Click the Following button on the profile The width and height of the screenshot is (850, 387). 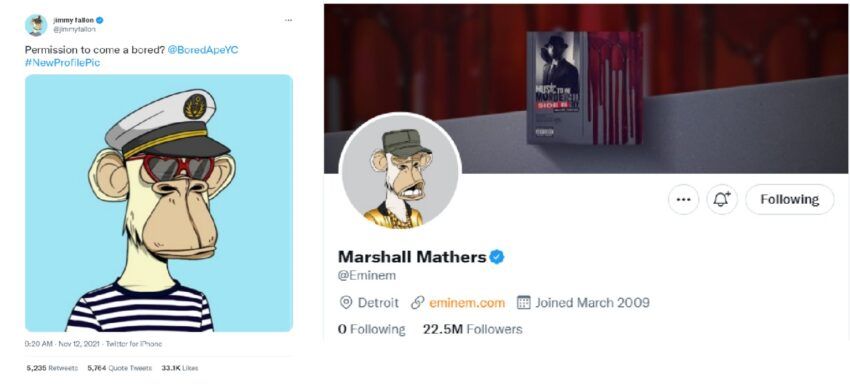point(789,199)
